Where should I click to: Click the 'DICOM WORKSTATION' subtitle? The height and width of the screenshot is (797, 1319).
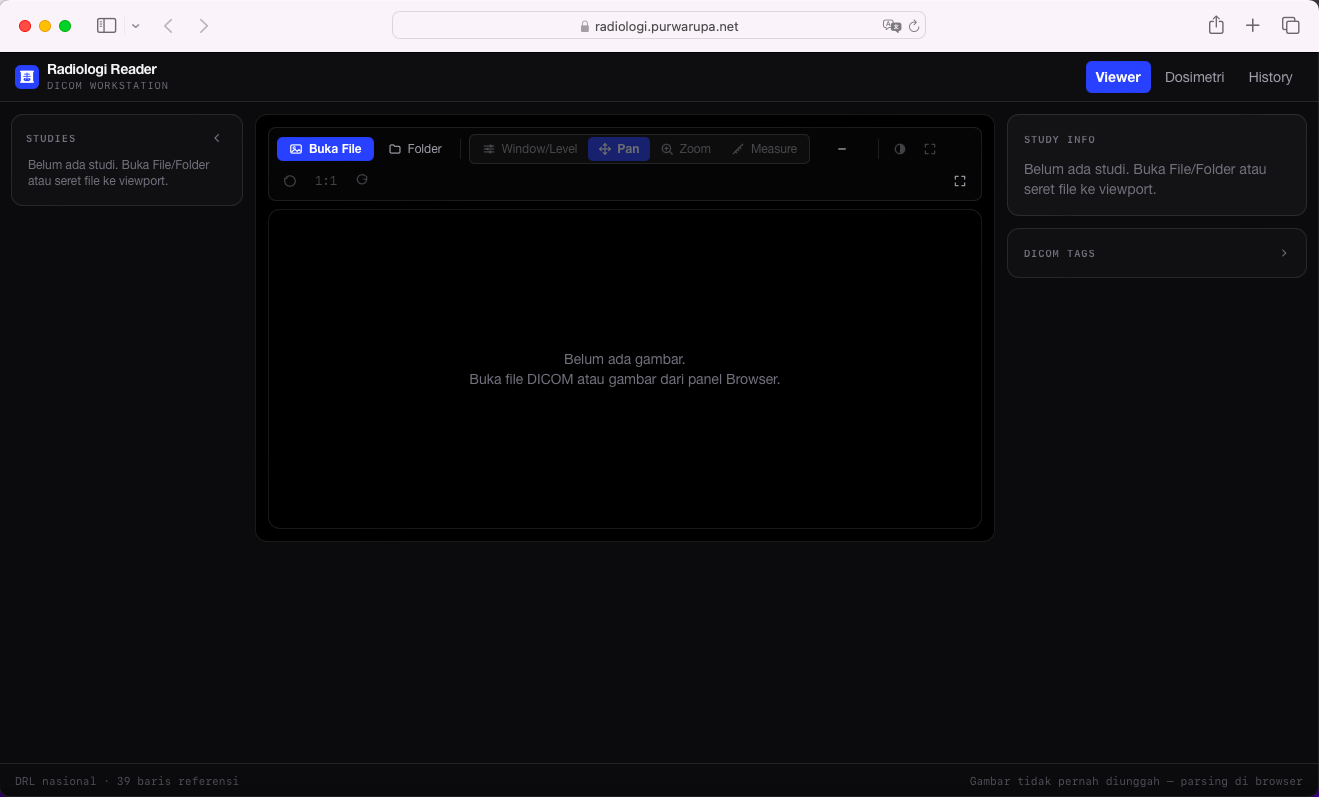tap(108, 86)
